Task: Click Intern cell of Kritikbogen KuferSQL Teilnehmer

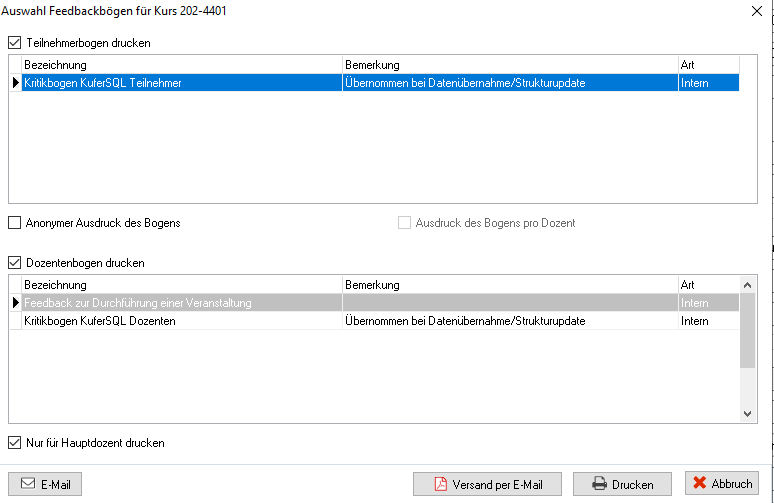Action: [709, 83]
